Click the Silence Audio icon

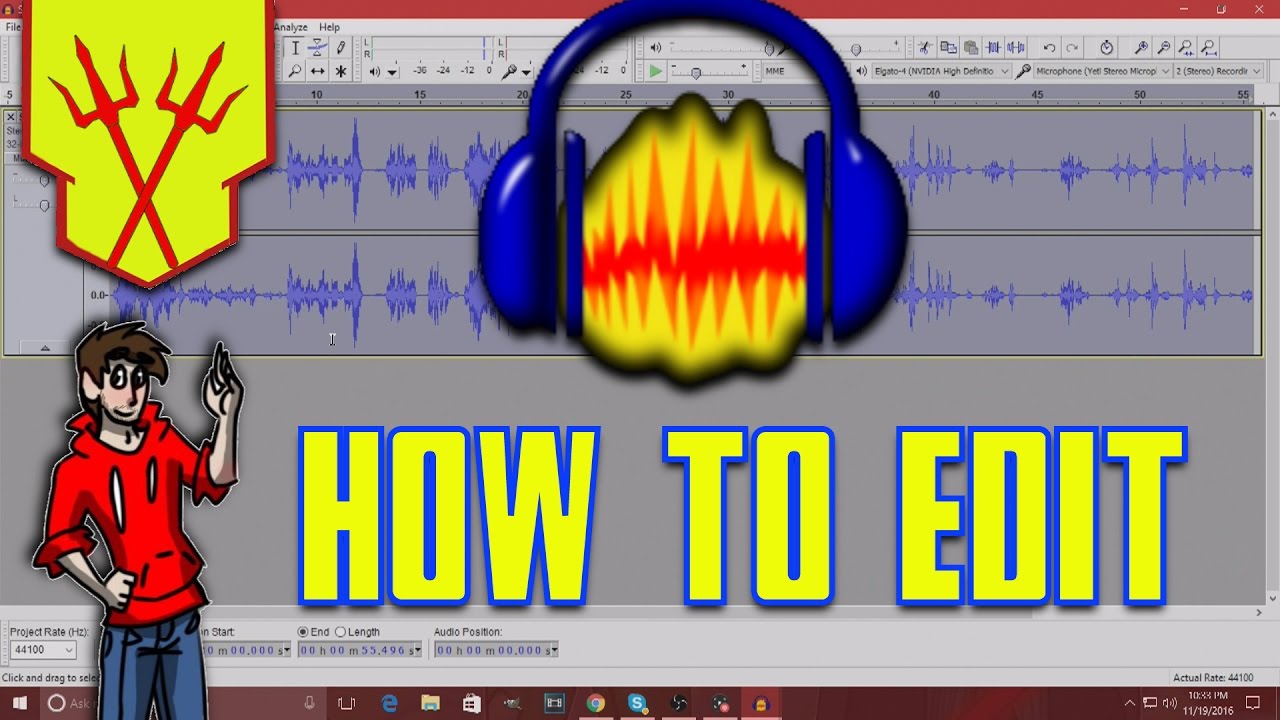pyautogui.click(x=1017, y=48)
